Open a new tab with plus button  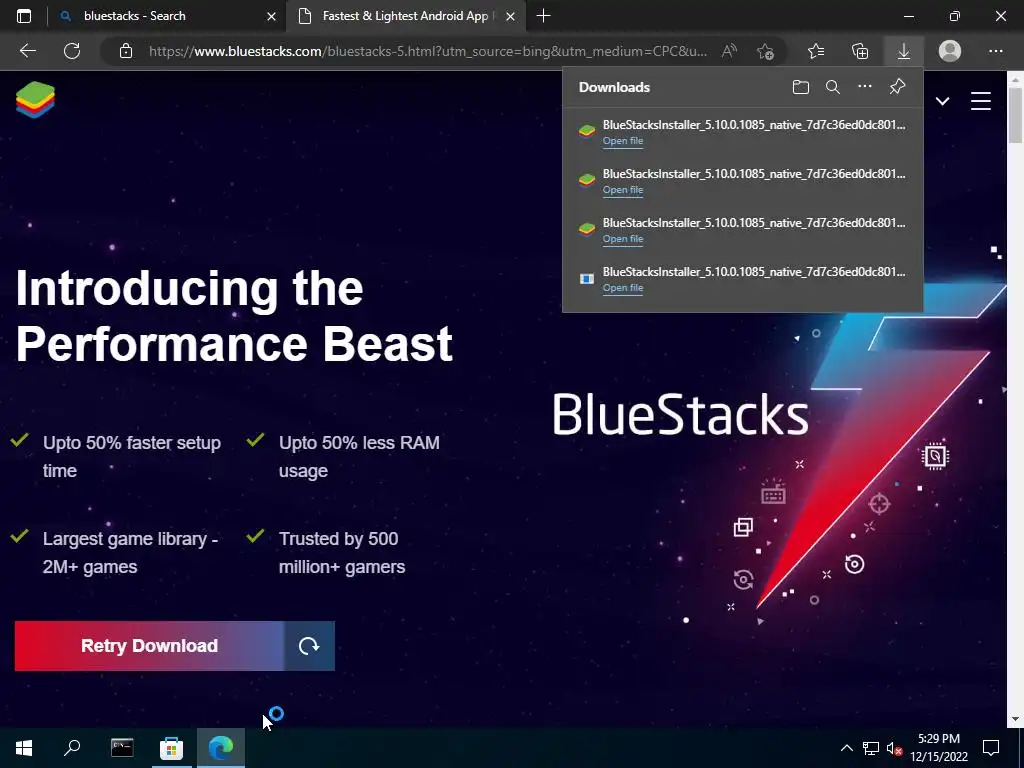click(x=543, y=16)
